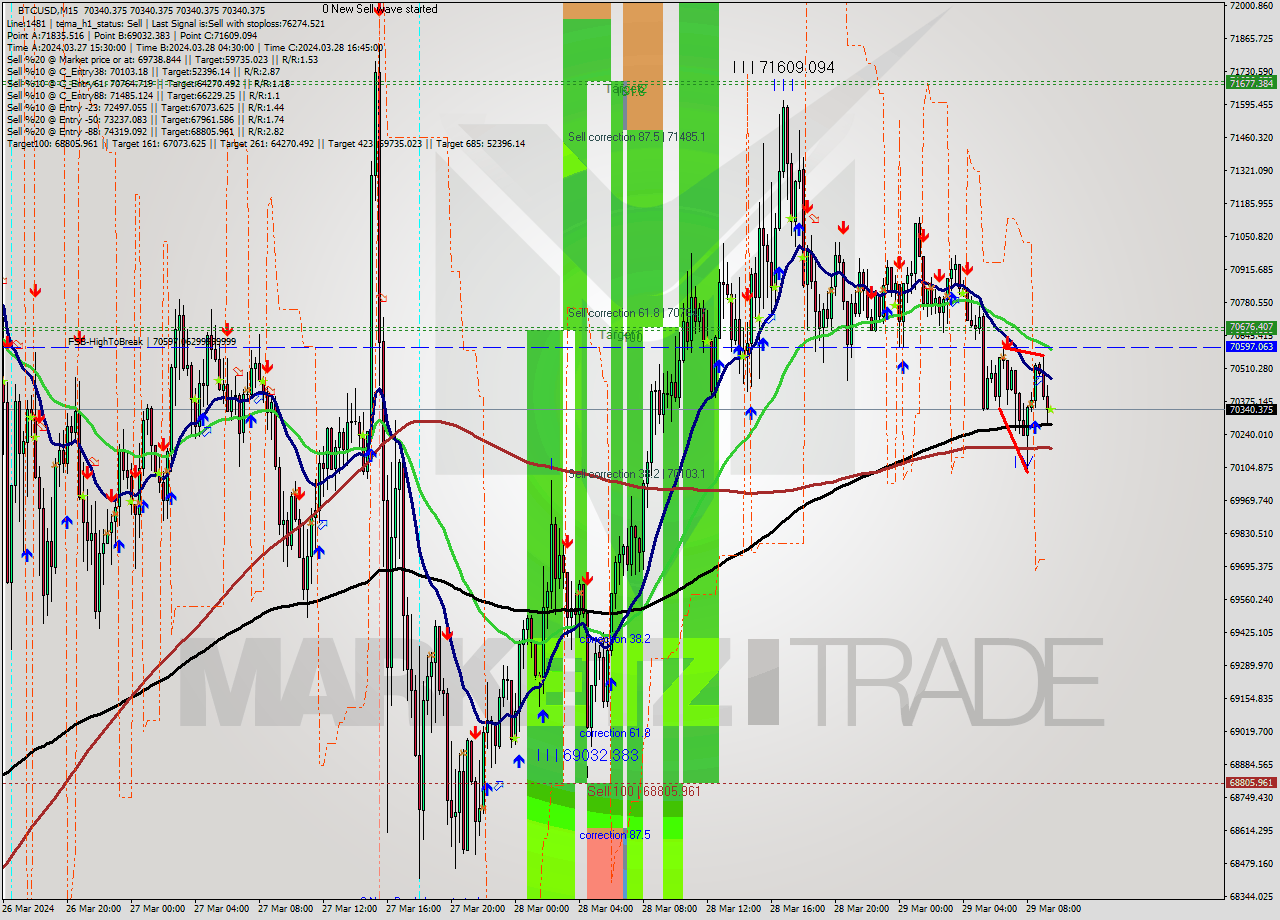Click the current price tag 70340.375
This screenshot has width=1280, height=920.
pyautogui.click(x=1250, y=409)
